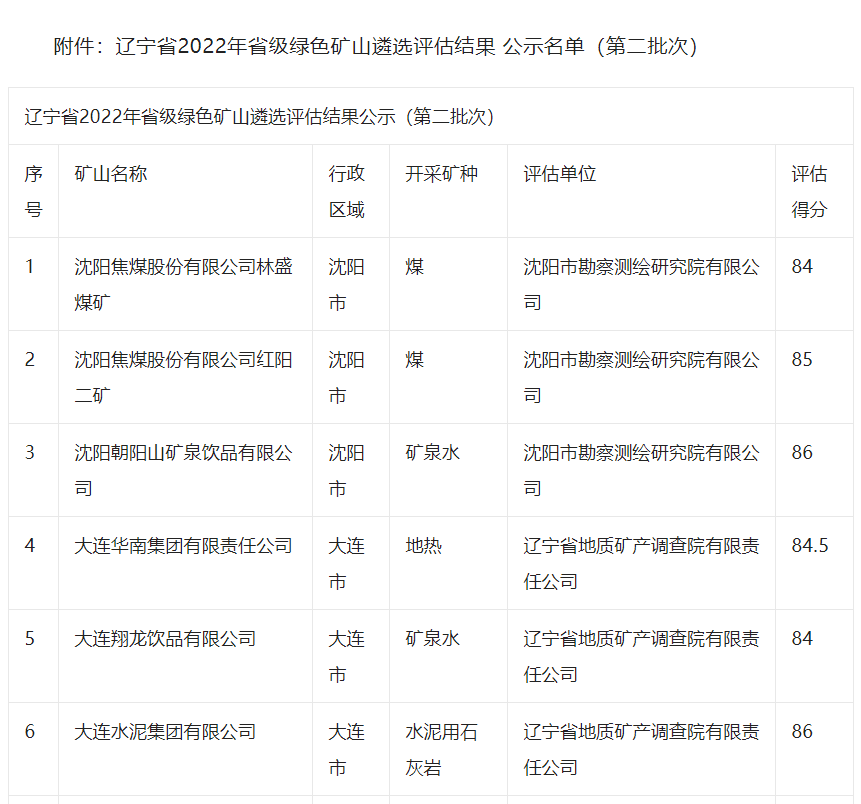861x804 pixels.
Task: Click the 开采矿种 column header
Action: click(441, 174)
